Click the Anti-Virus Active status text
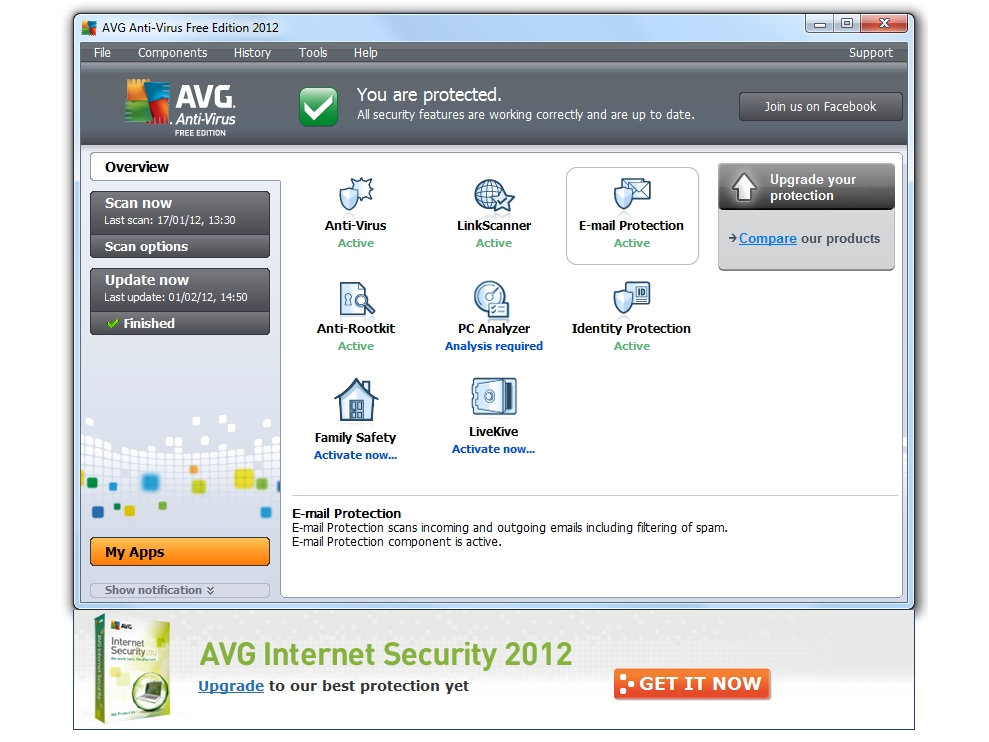The width and height of the screenshot is (989, 742). [356, 243]
